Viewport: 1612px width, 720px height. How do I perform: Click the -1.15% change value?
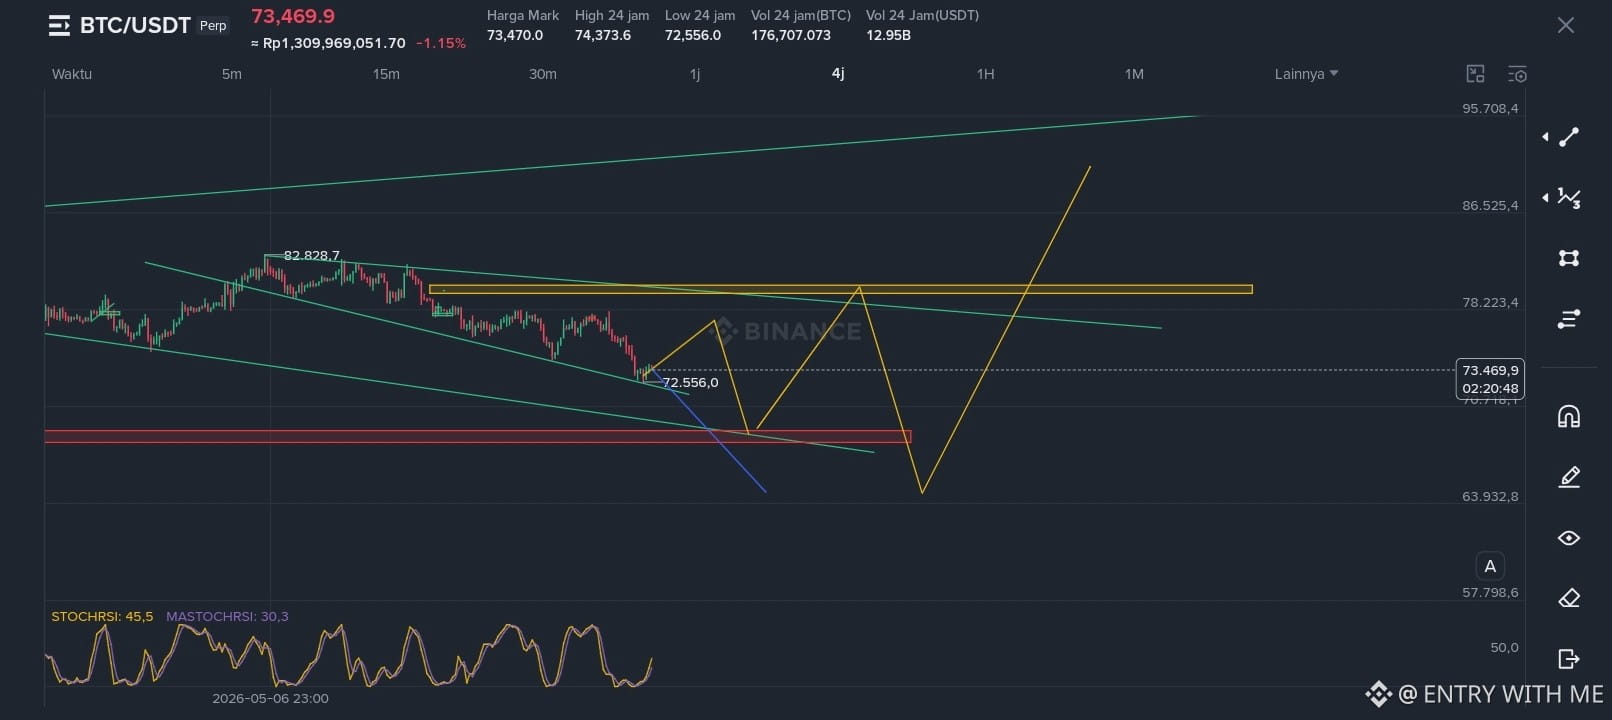pos(441,43)
